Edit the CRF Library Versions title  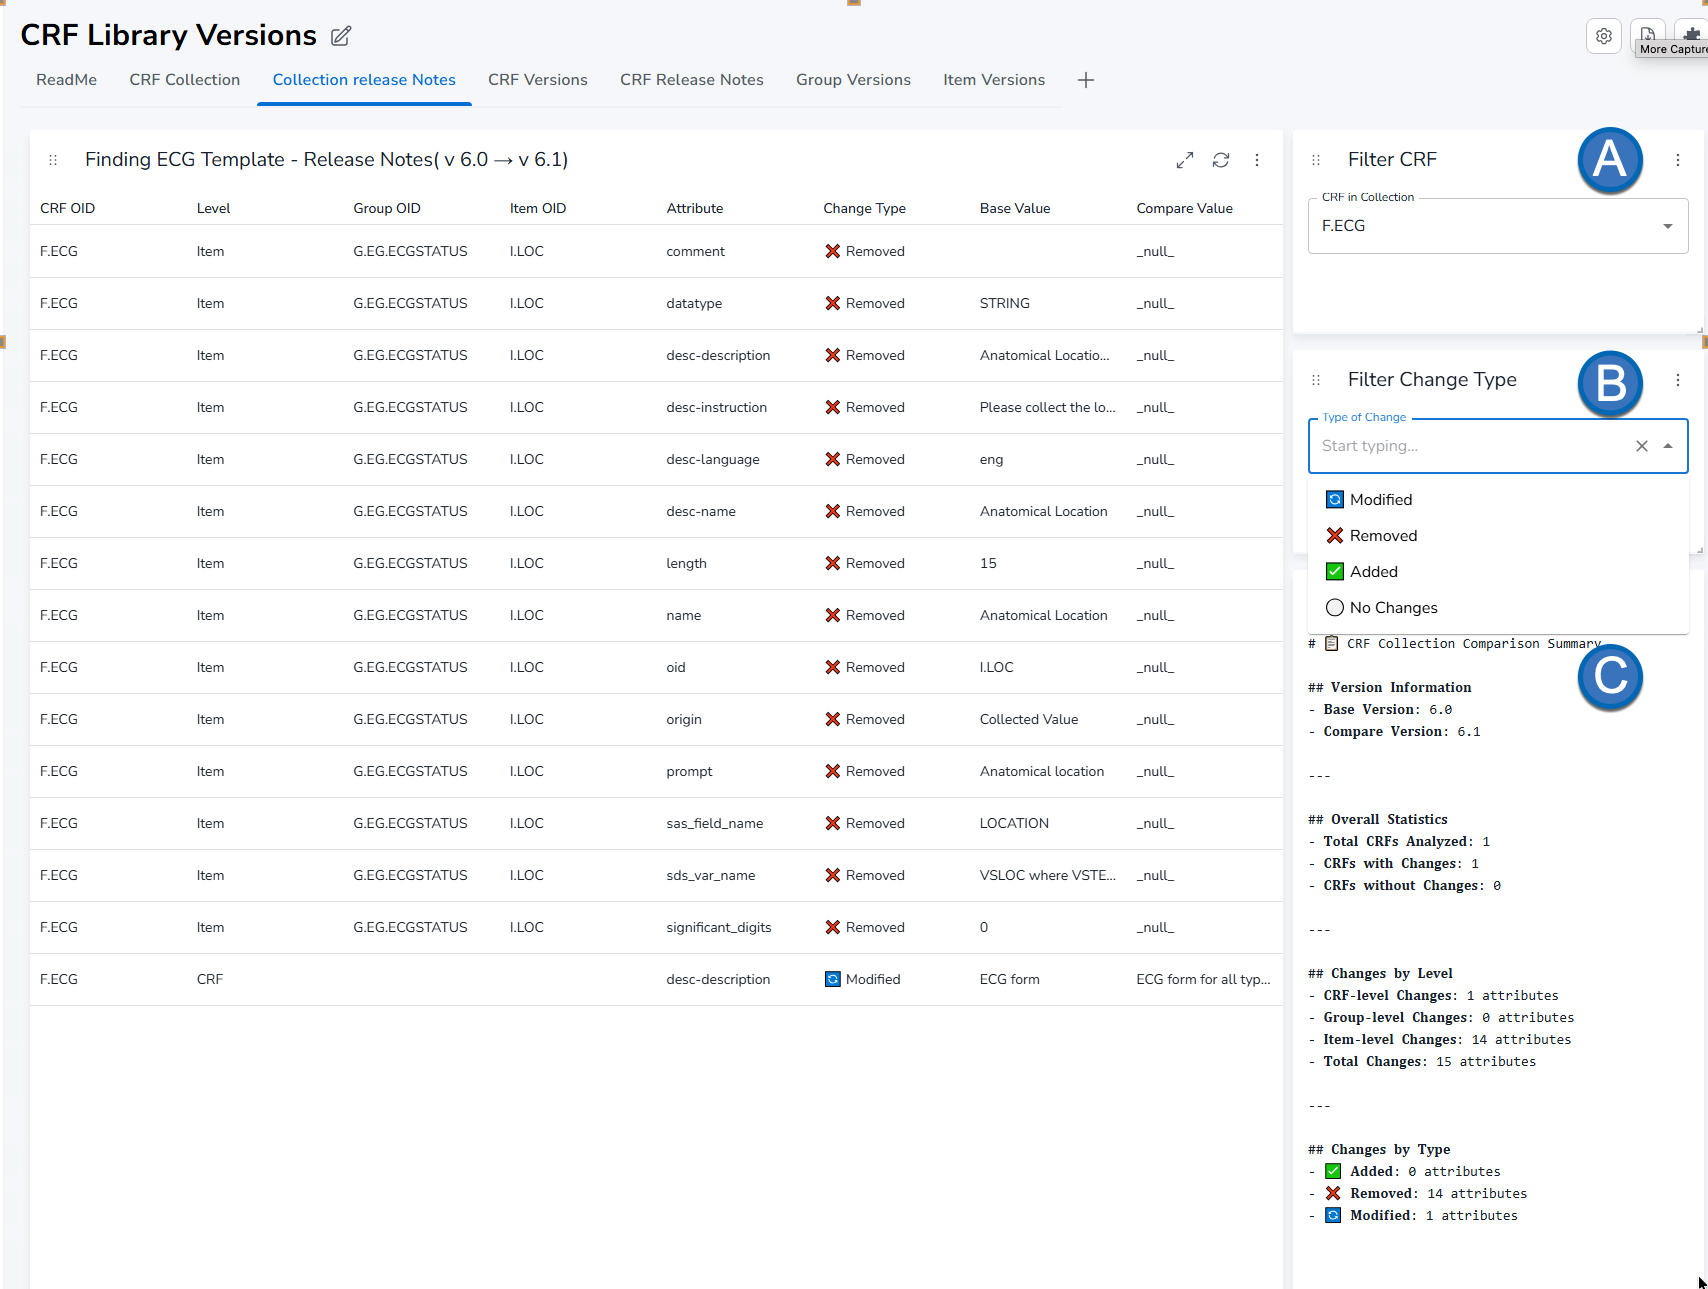point(341,36)
